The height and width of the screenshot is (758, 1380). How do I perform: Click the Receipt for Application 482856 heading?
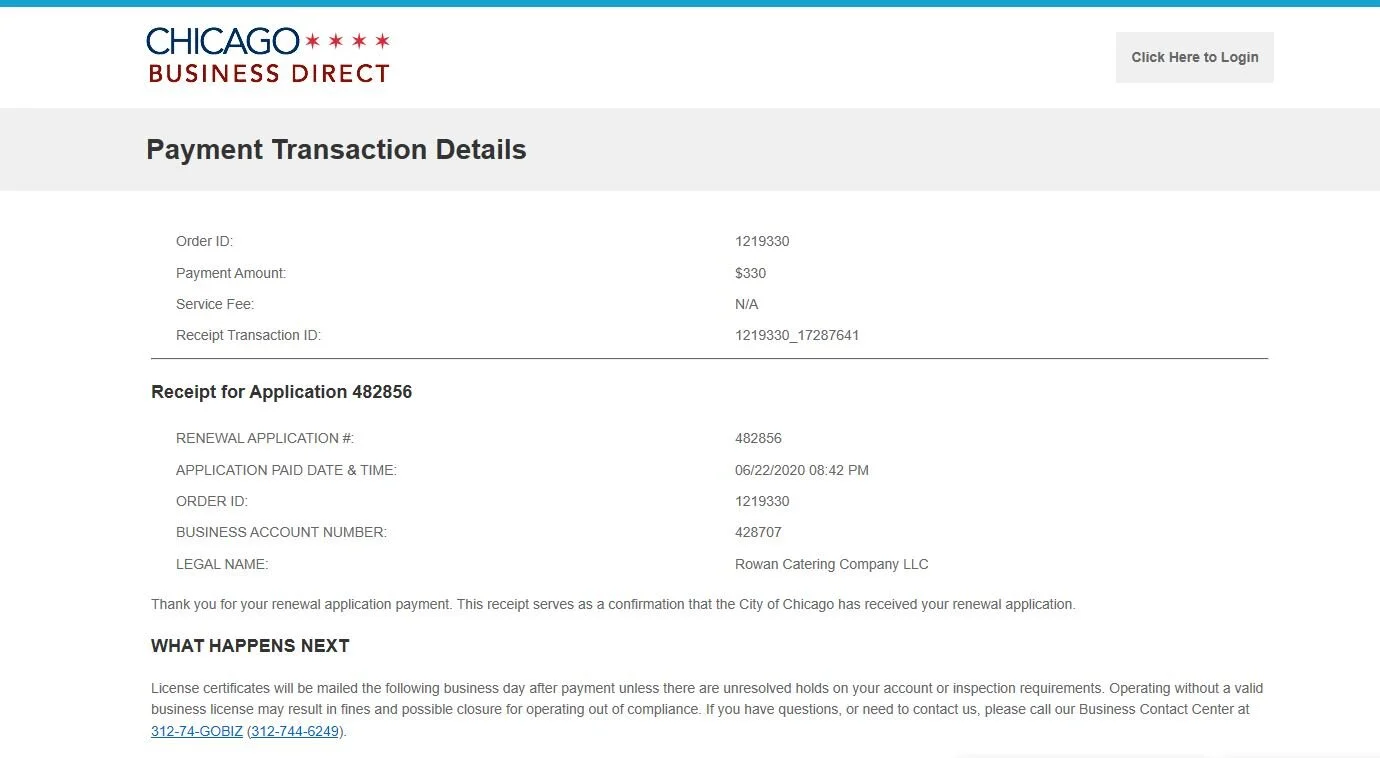coord(281,392)
